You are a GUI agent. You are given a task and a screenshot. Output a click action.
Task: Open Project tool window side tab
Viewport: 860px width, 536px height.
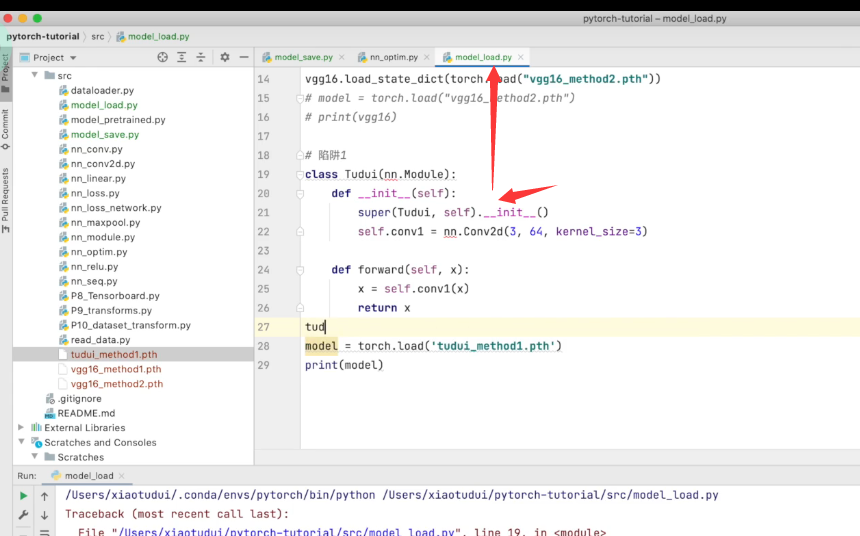tap(5, 72)
